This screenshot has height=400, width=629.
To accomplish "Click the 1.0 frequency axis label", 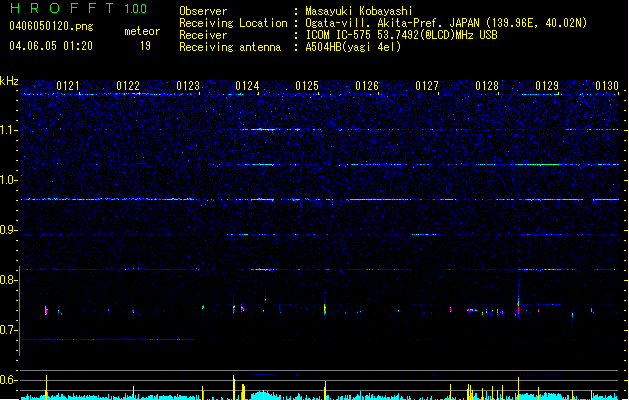I will [9, 180].
